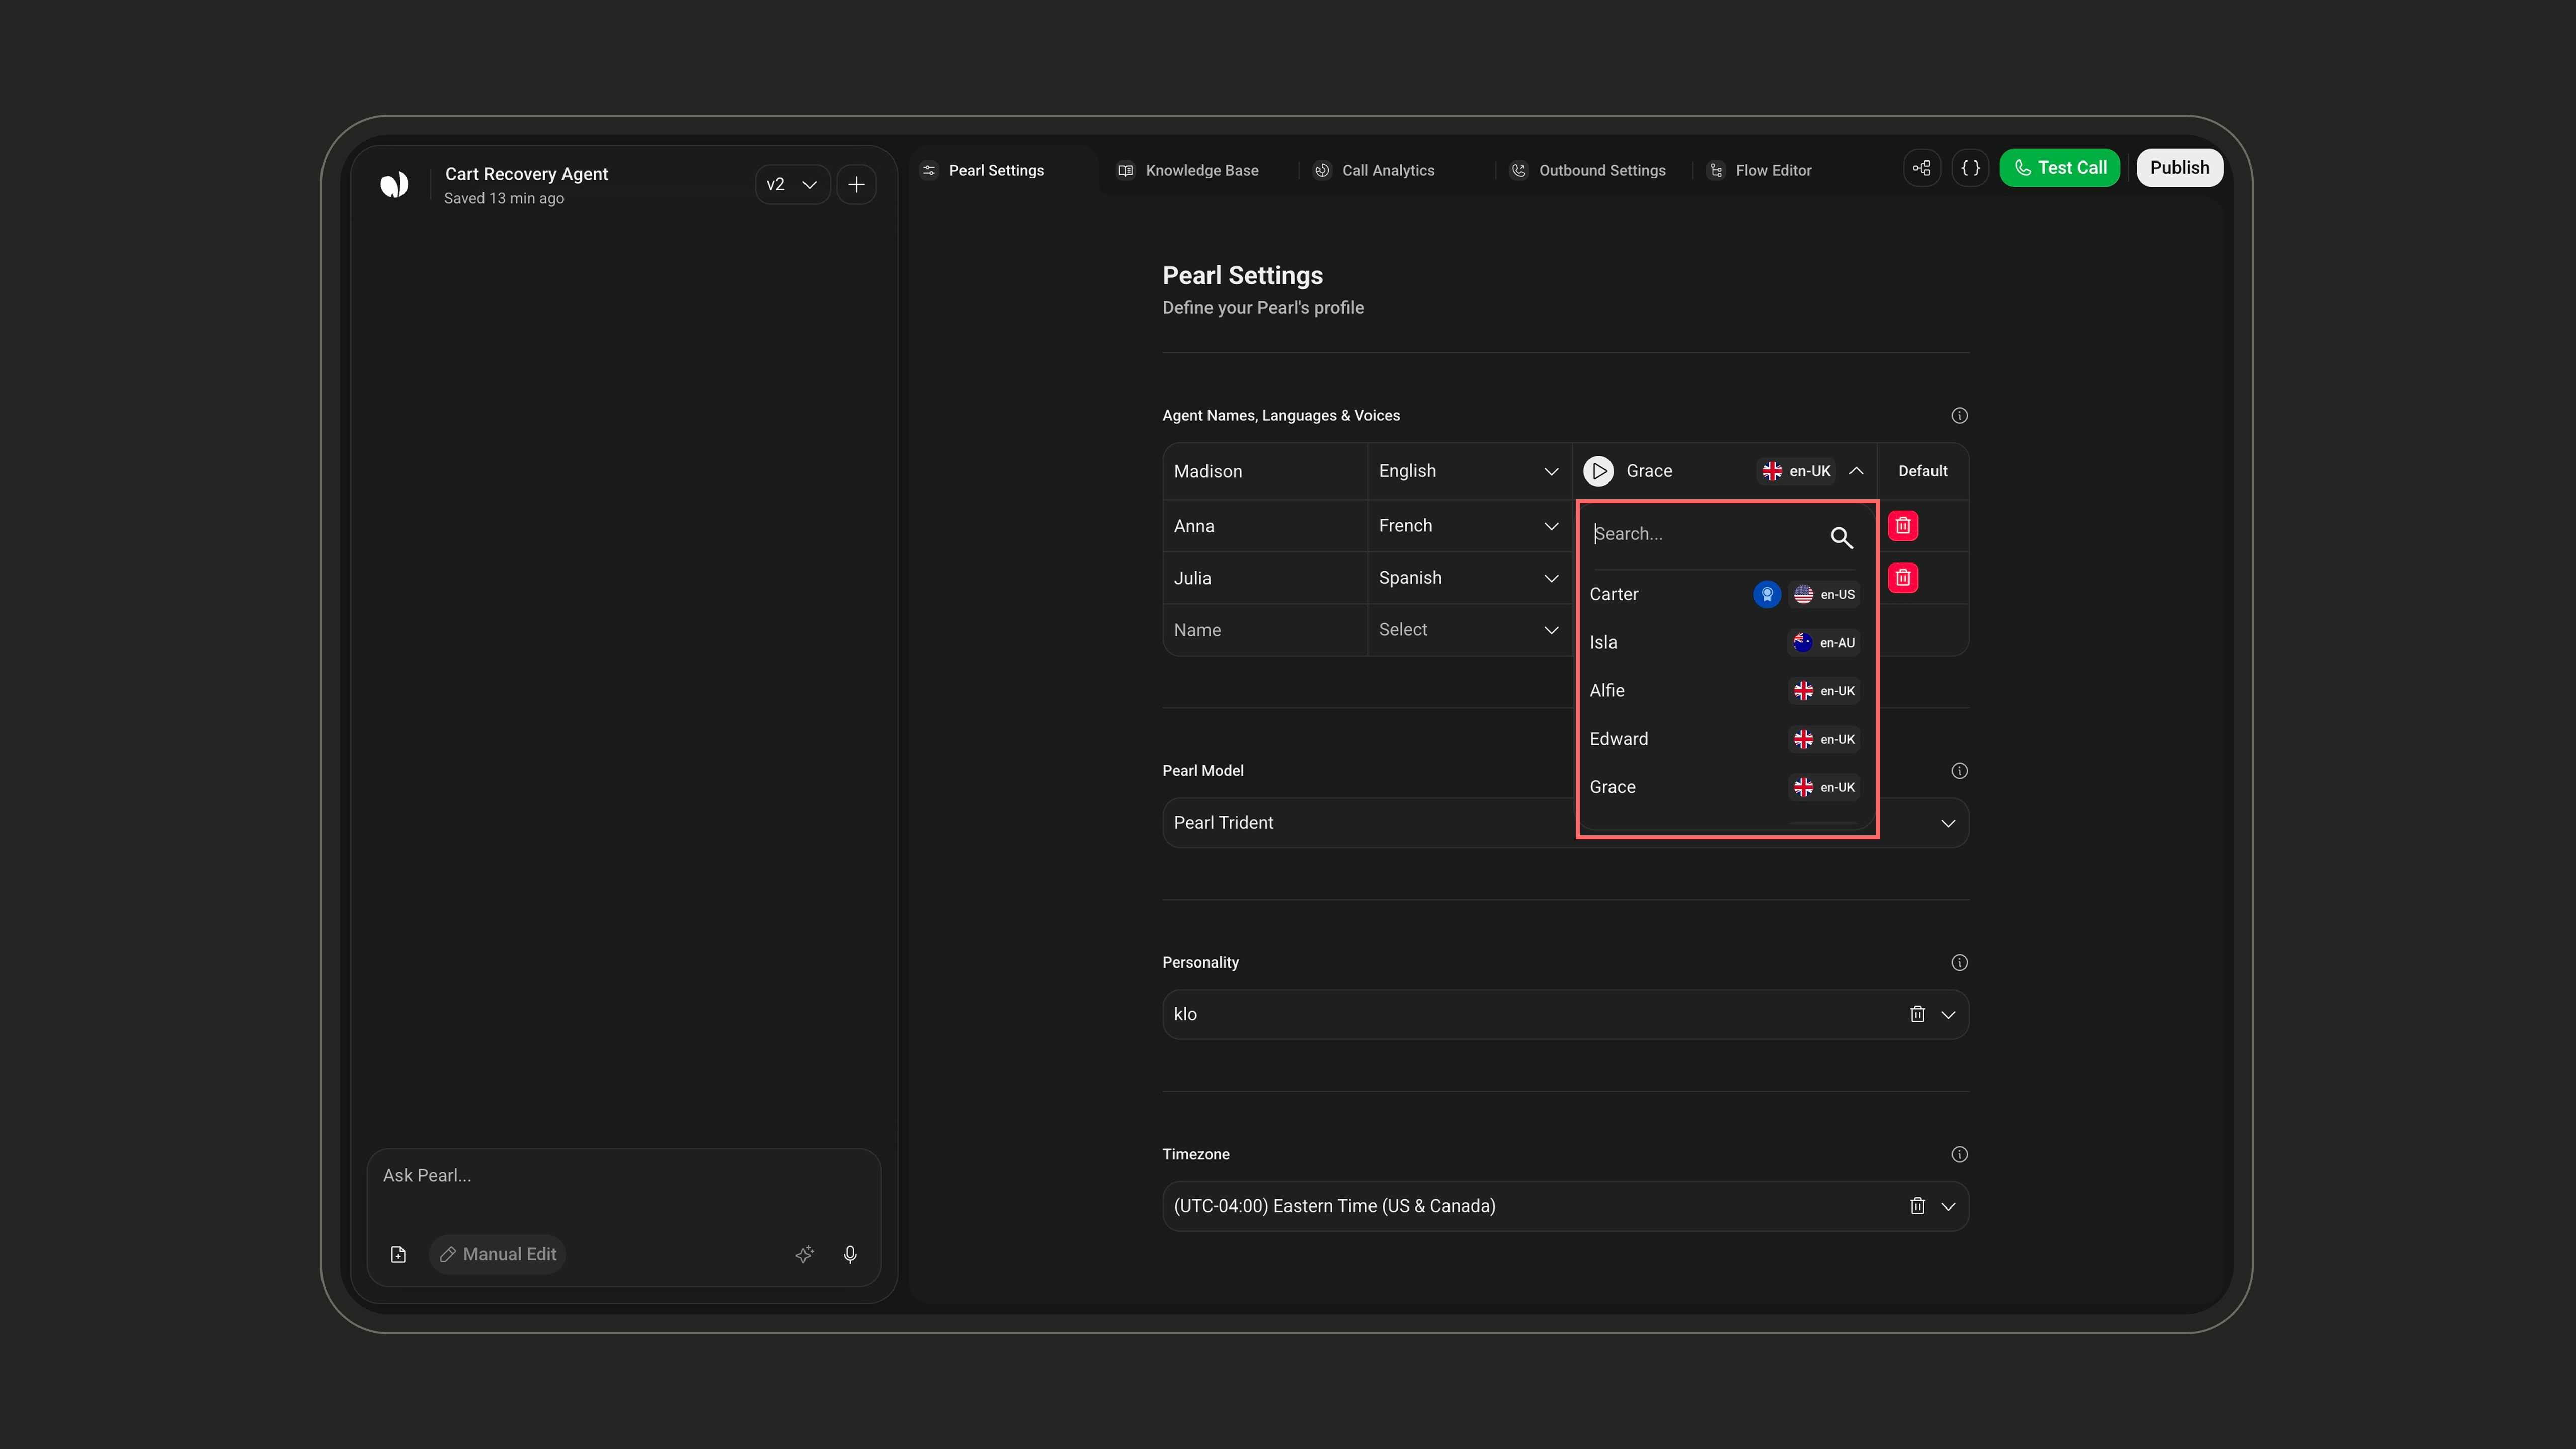Screen dimensions: 2576x1449
Task: Switch to the Flow Editor tab
Action: (1760, 170)
